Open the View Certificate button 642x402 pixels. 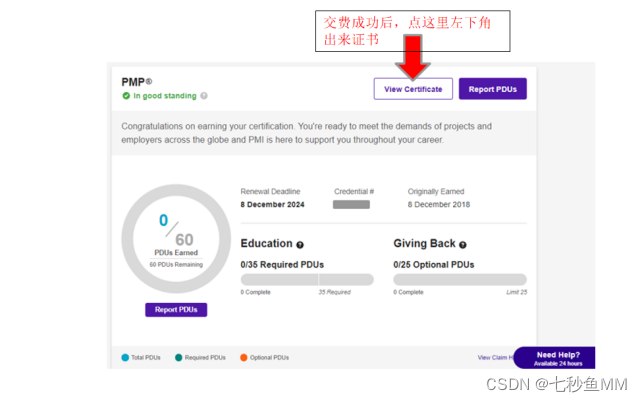(413, 89)
